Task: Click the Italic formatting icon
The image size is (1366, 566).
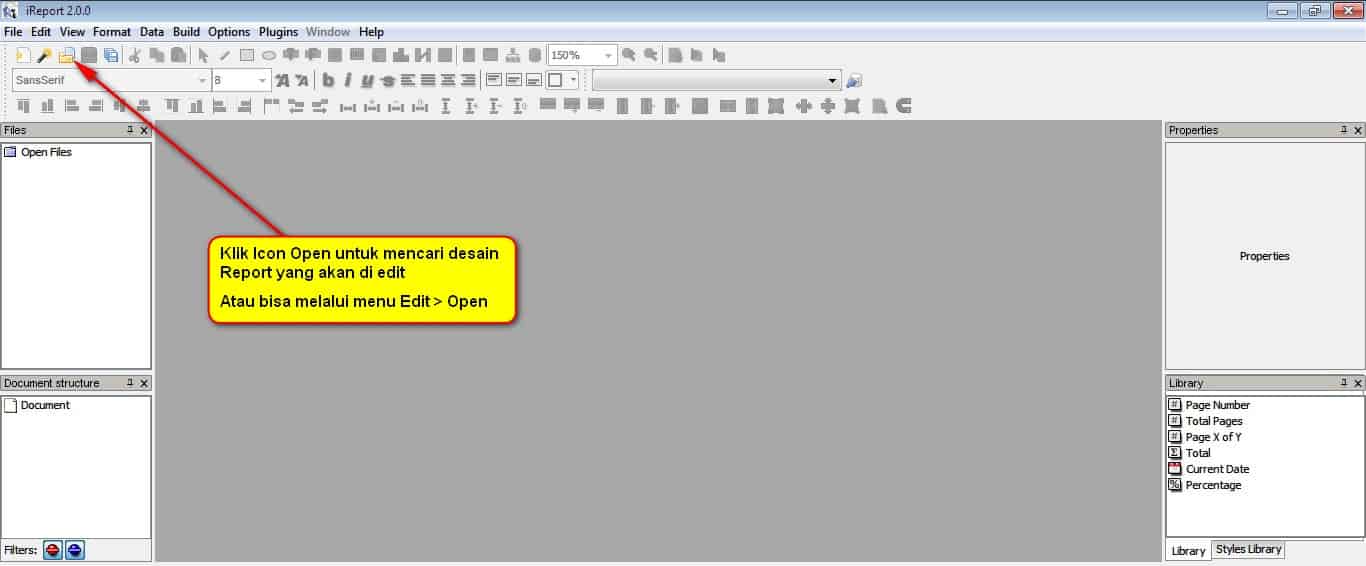Action: pos(348,81)
